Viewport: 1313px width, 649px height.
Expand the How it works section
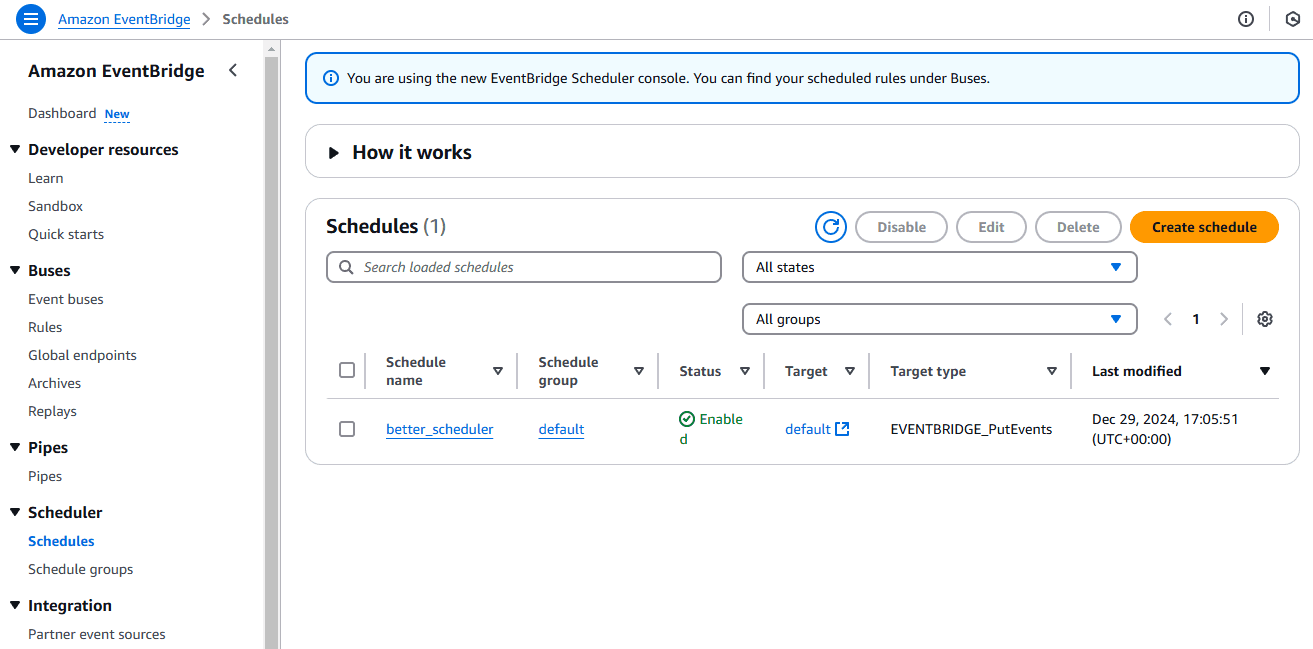click(334, 153)
